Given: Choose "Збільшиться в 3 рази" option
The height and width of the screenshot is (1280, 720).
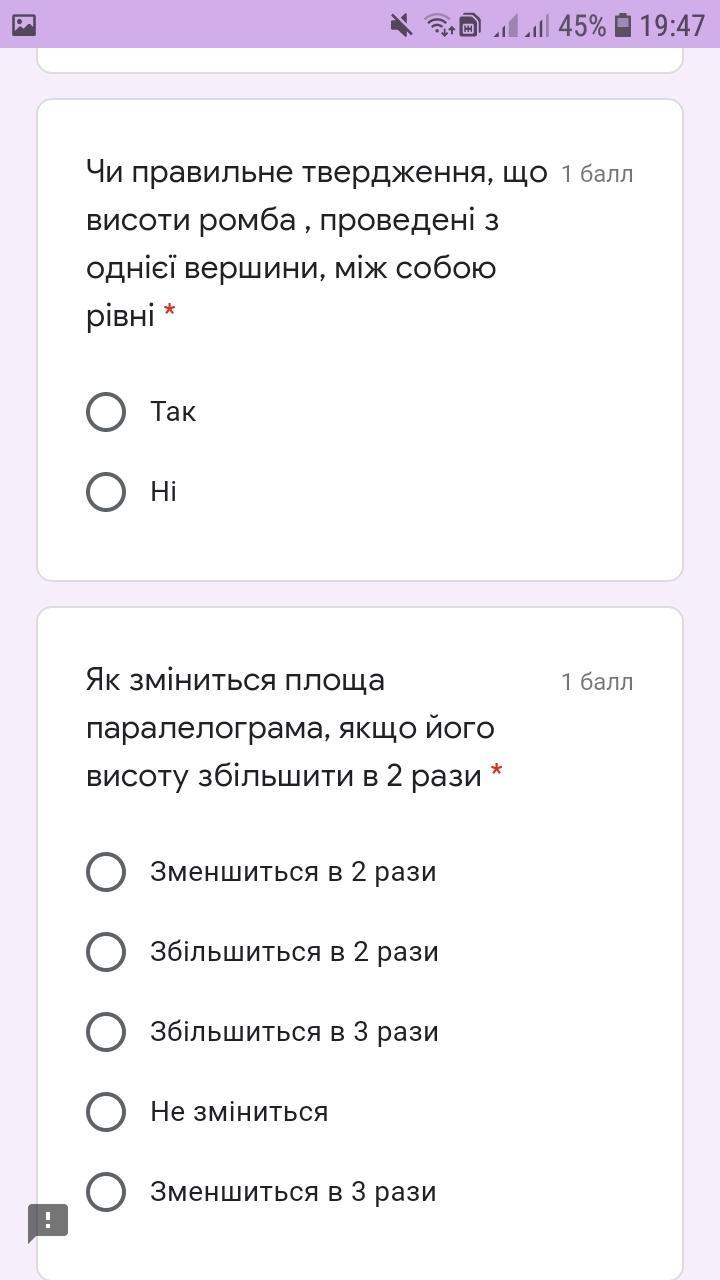Looking at the screenshot, I should [x=106, y=1032].
